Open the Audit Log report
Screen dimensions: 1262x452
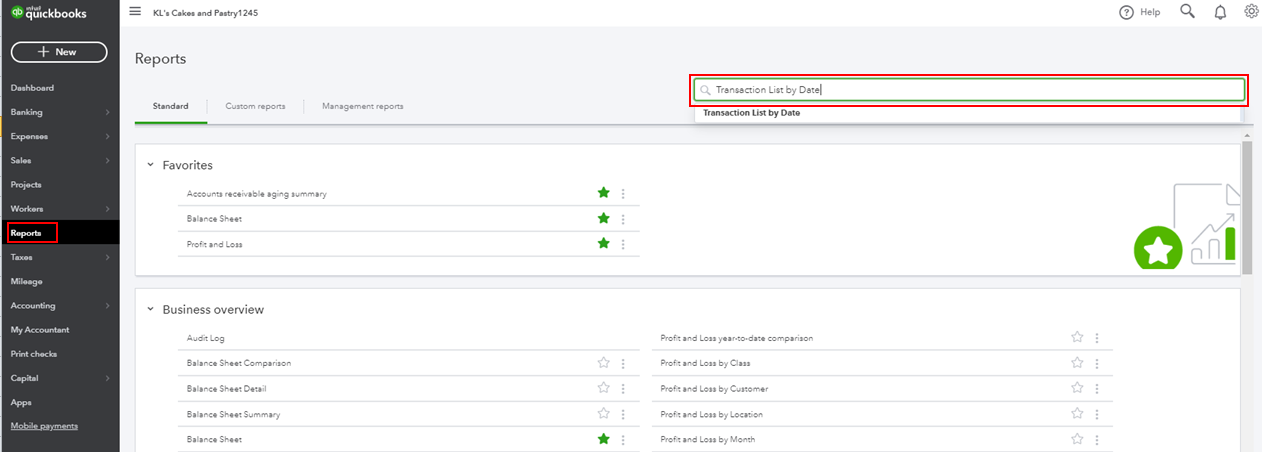point(206,338)
